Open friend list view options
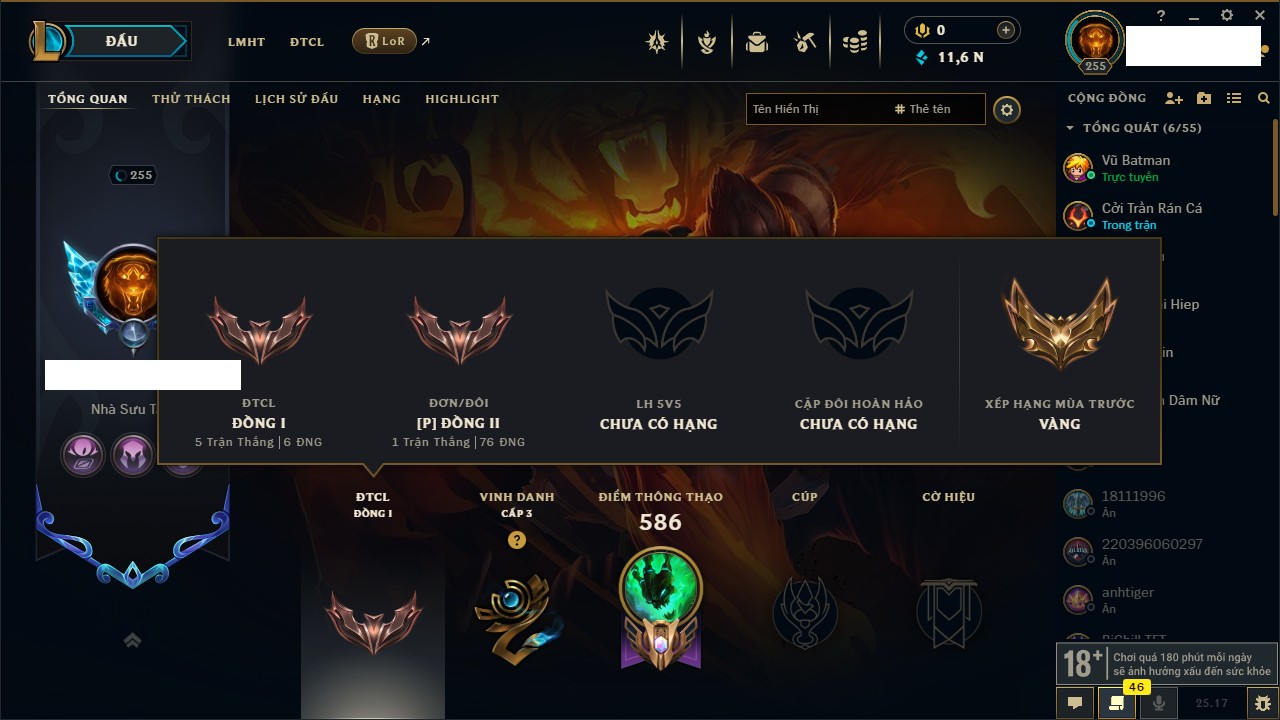Viewport: 1280px width, 720px height. (1234, 98)
